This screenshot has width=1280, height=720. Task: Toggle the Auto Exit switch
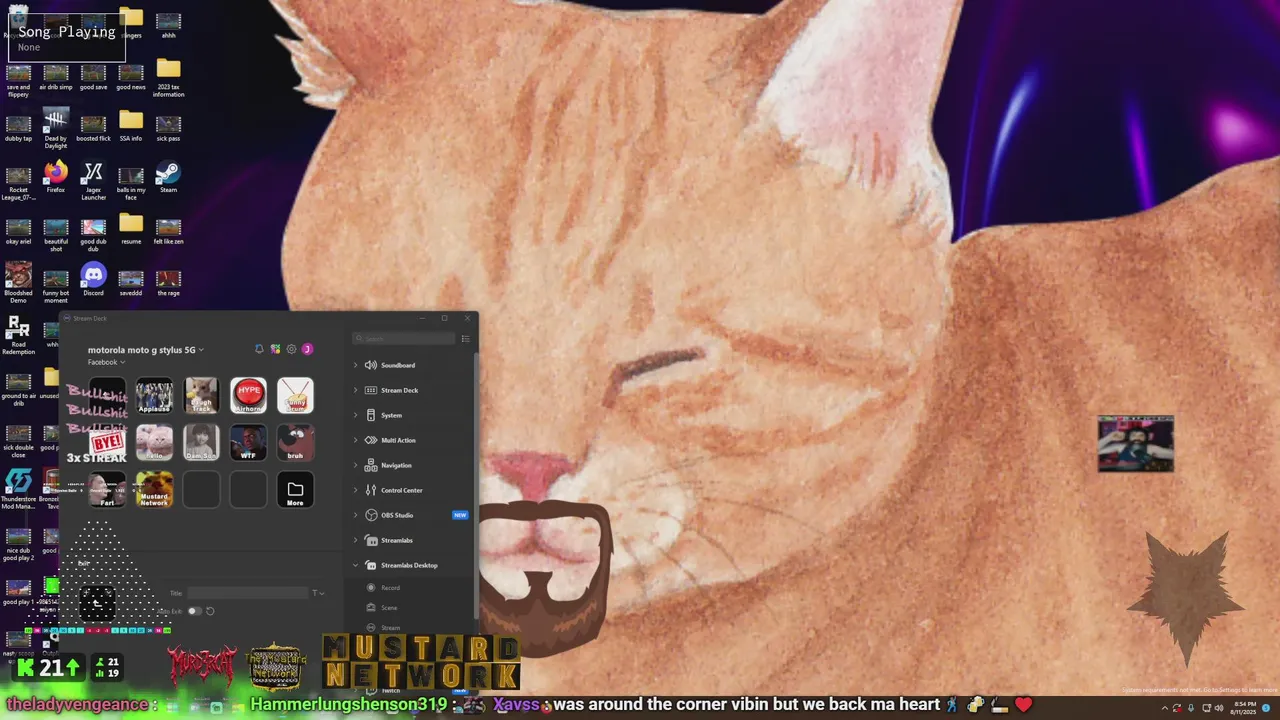pyautogui.click(x=194, y=611)
